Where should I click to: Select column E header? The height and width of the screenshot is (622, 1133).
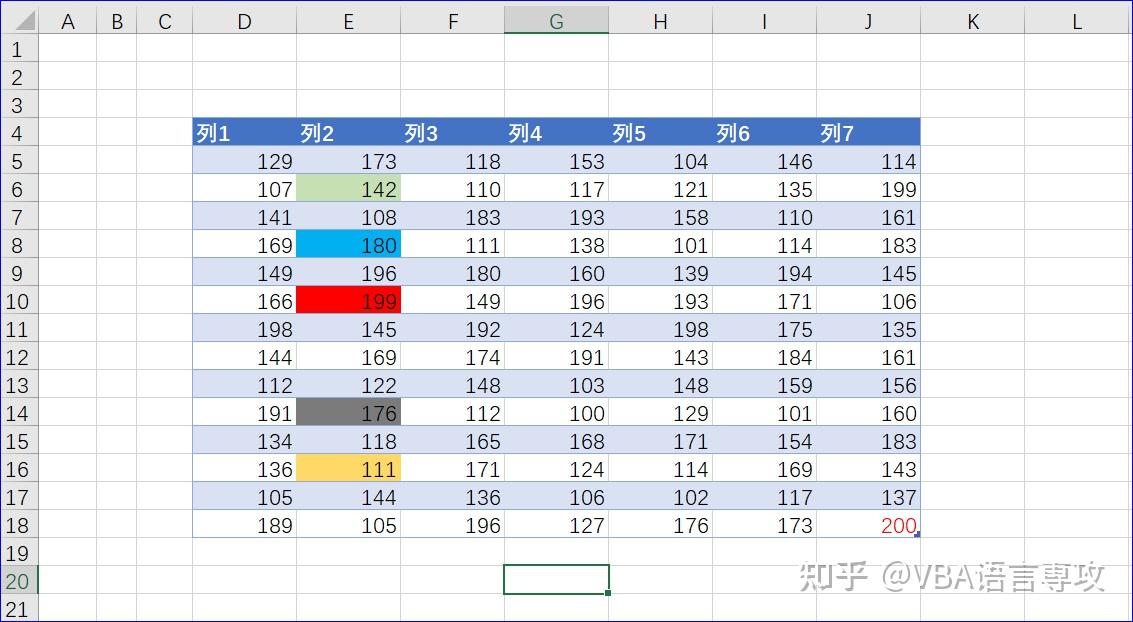coord(348,21)
